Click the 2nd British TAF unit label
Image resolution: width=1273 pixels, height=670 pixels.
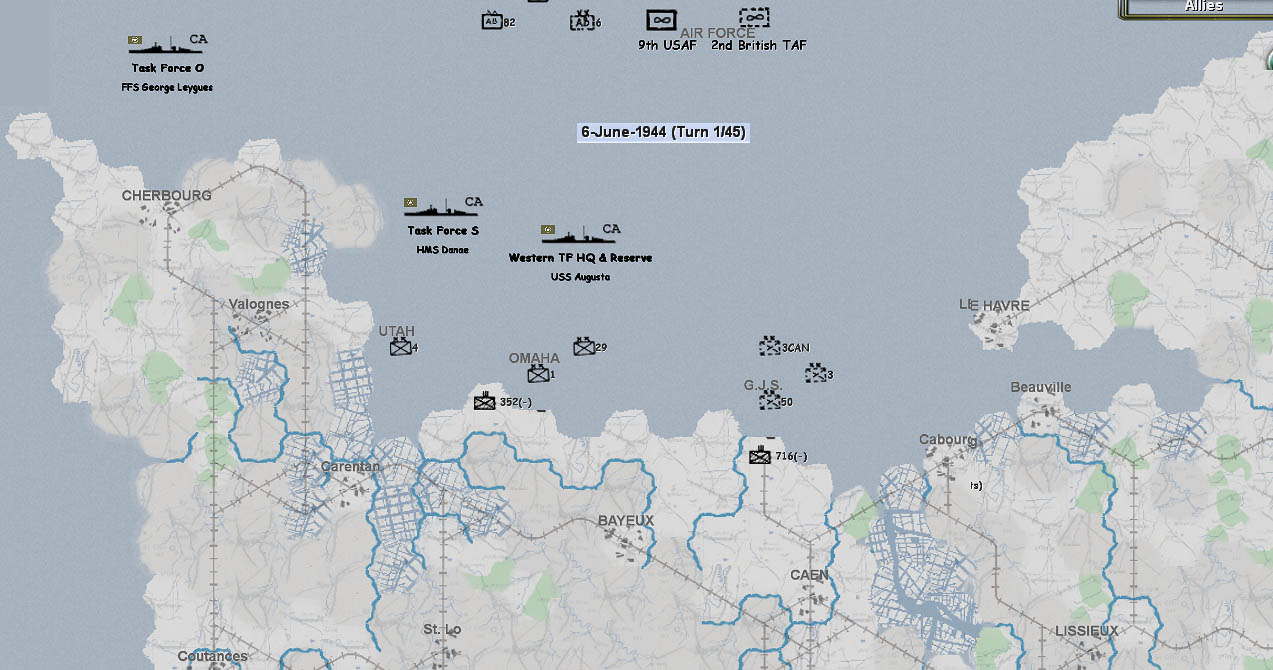(759, 45)
